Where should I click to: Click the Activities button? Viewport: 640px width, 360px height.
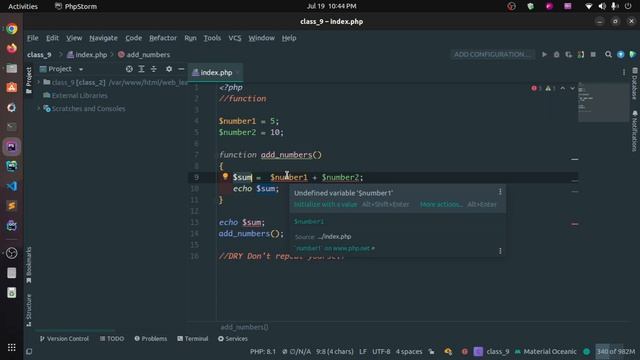(x=23, y=6)
